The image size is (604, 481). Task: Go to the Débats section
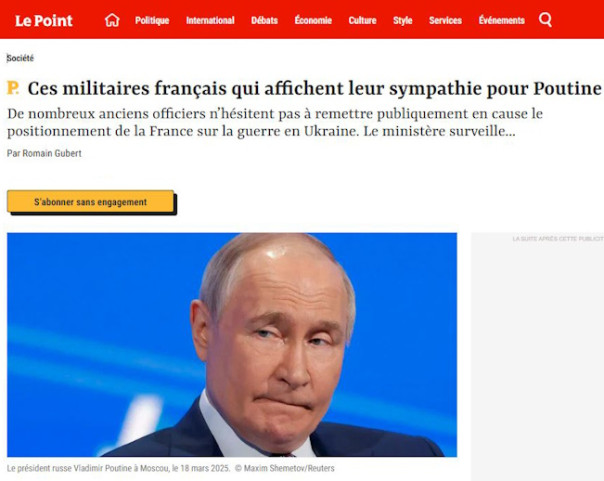pos(264,20)
